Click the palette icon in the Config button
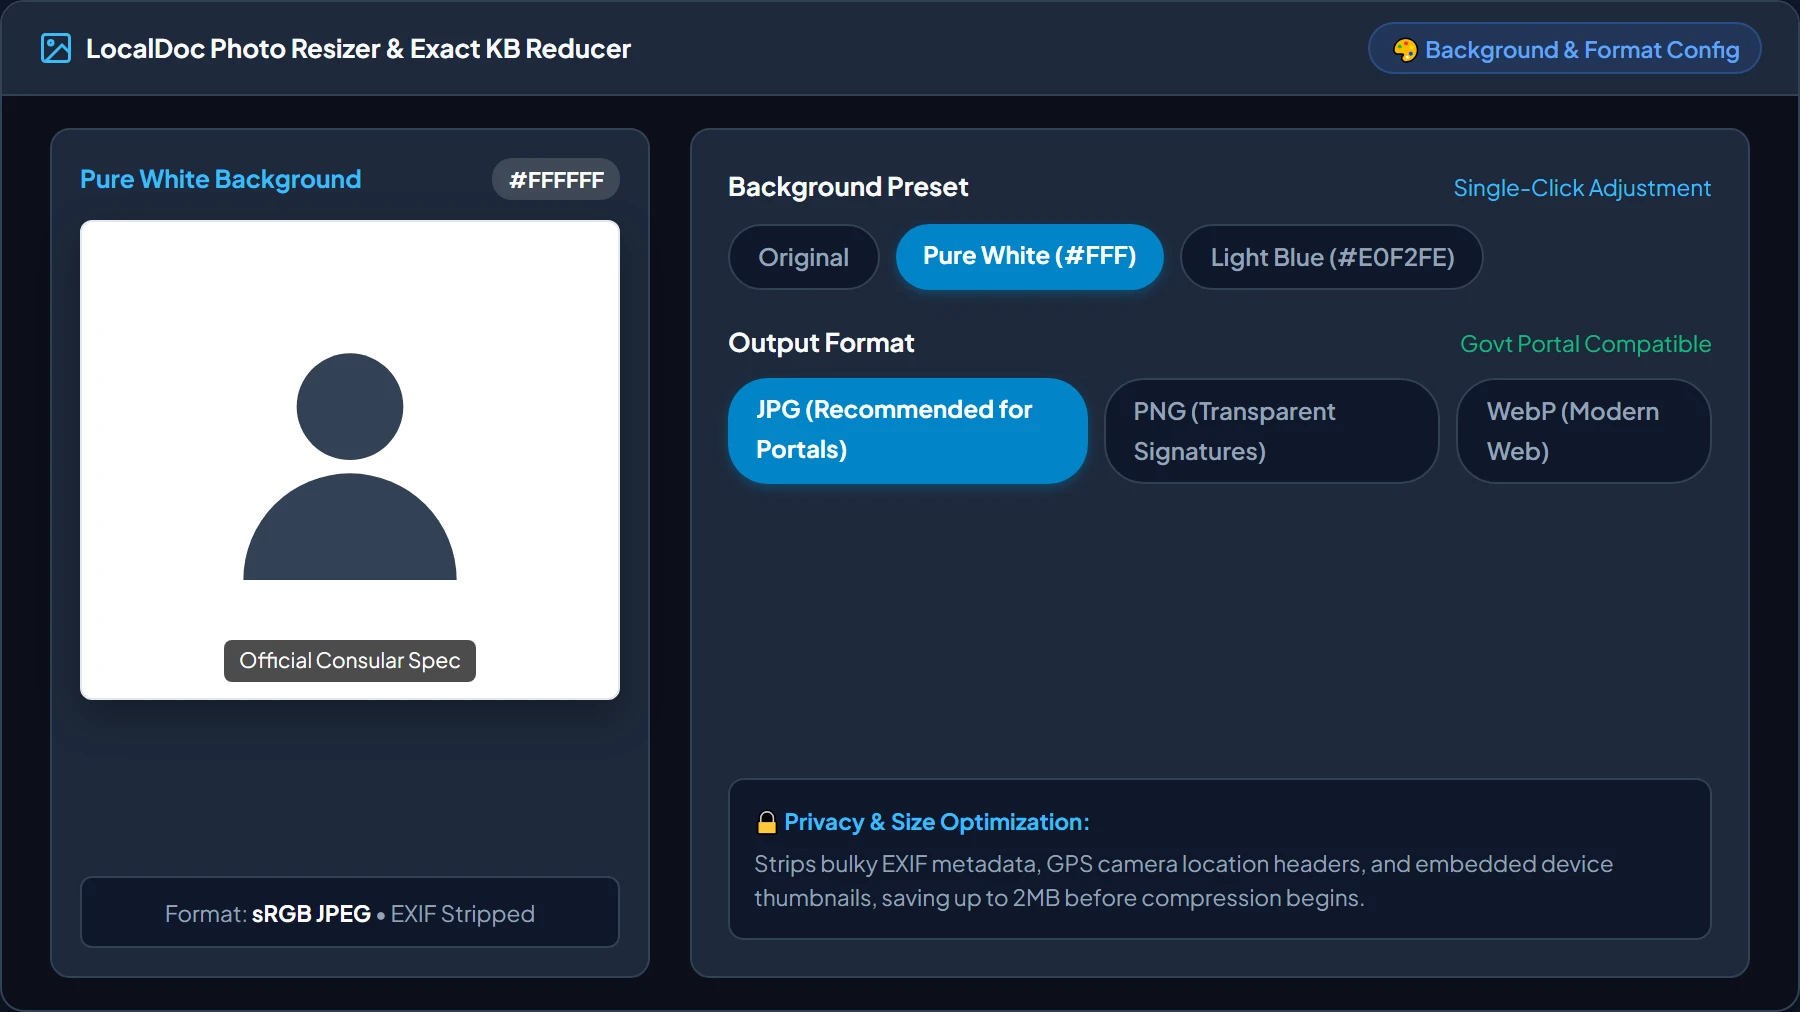The height and width of the screenshot is (1012, 1800). click(x=1405, y=50)
